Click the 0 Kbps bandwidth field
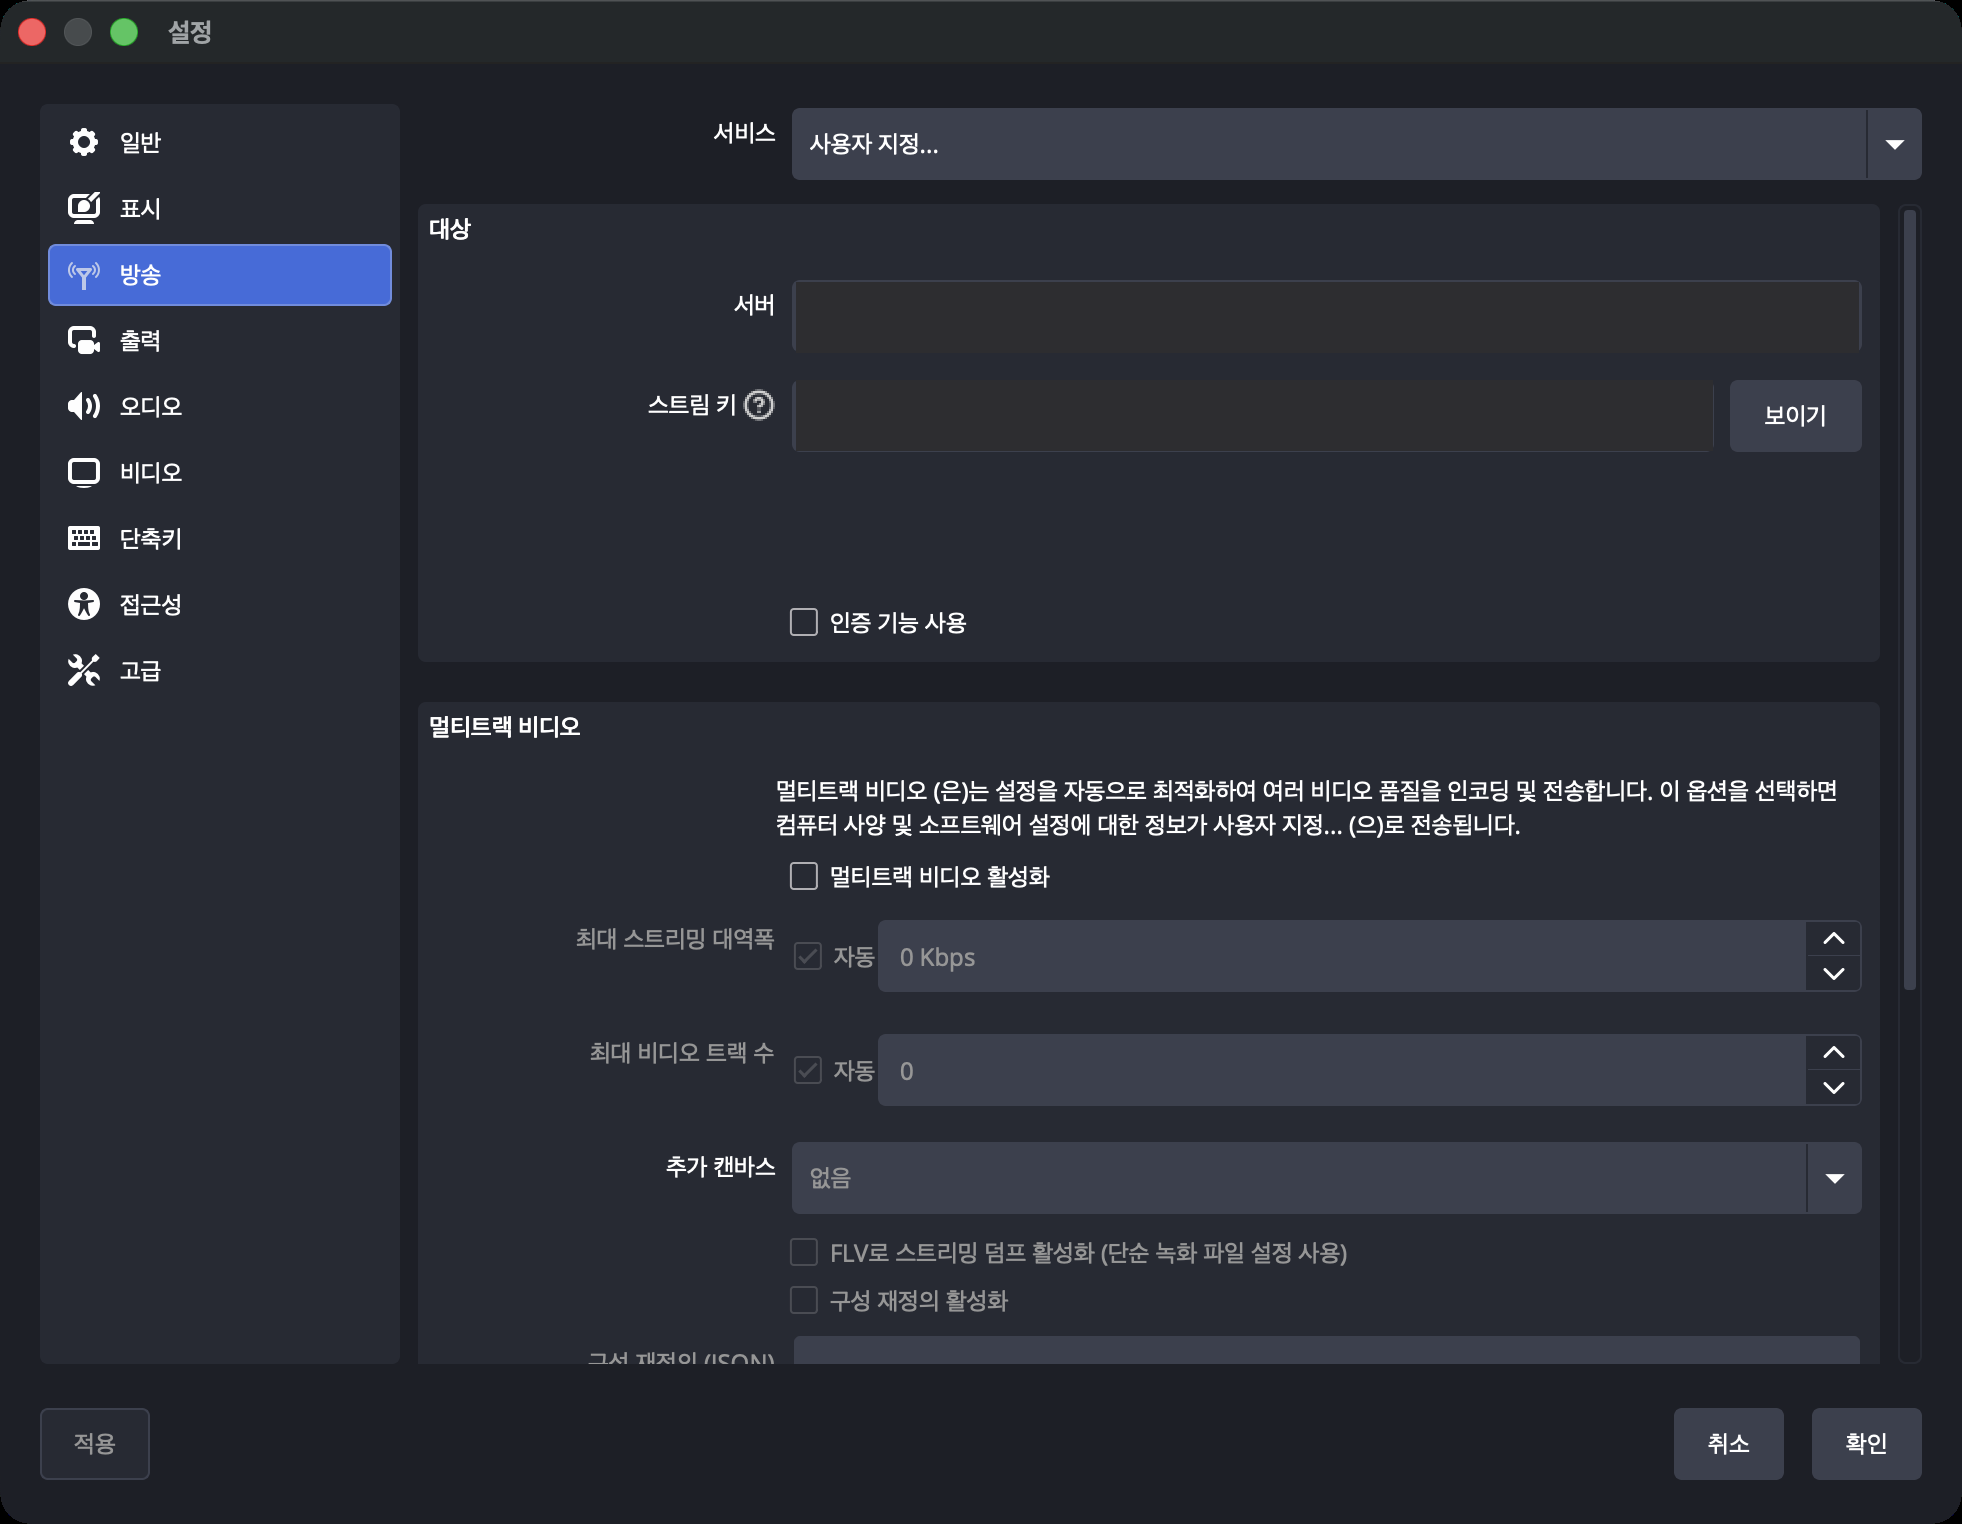The width and height of the screenshot is (1962, 1524). (1342, 956)
